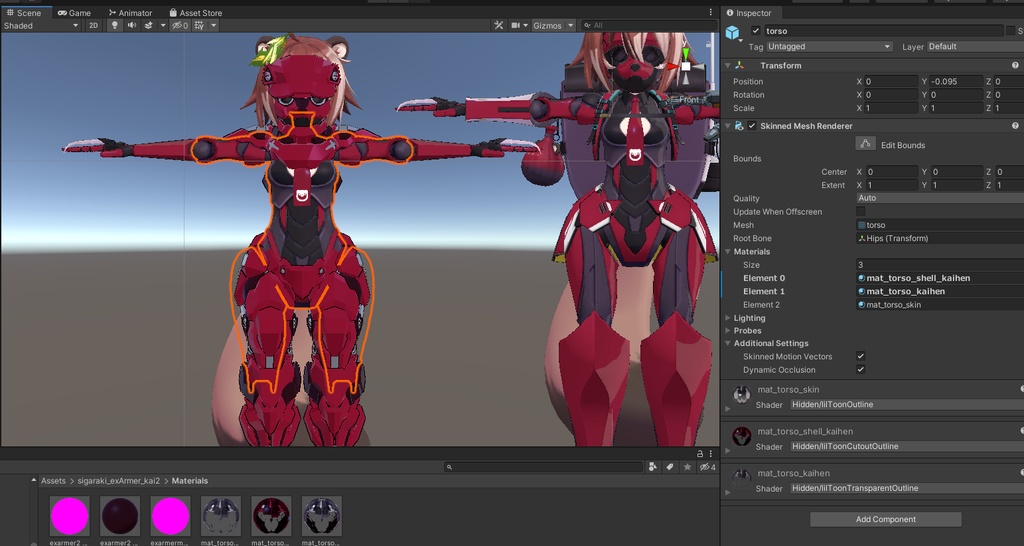Click the Edit Bounds icon button
The height and width of the screenshot is (546, 1024).
tap(866, 145)
